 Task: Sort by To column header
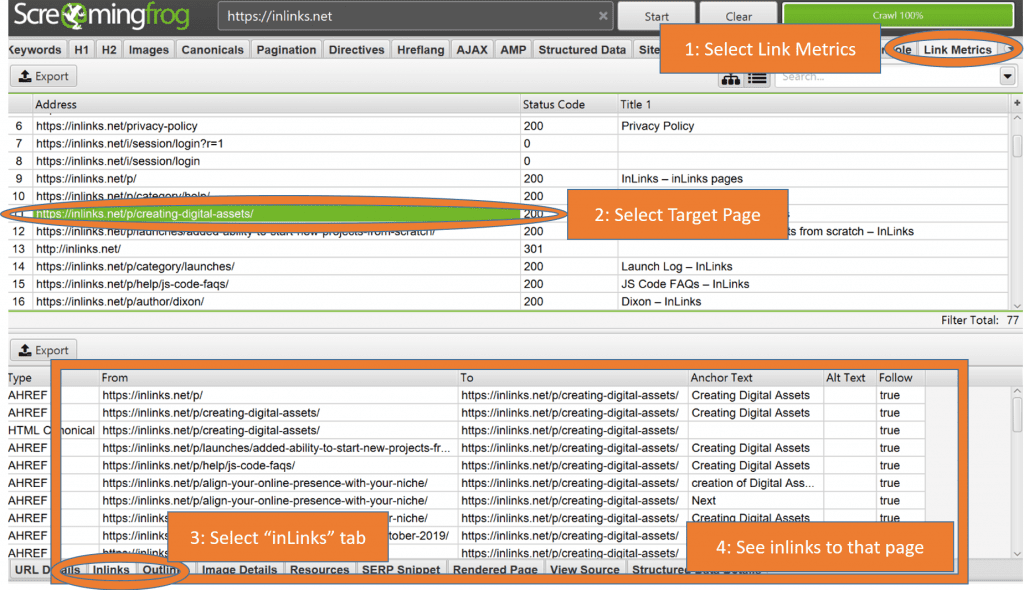click(573, 378)
